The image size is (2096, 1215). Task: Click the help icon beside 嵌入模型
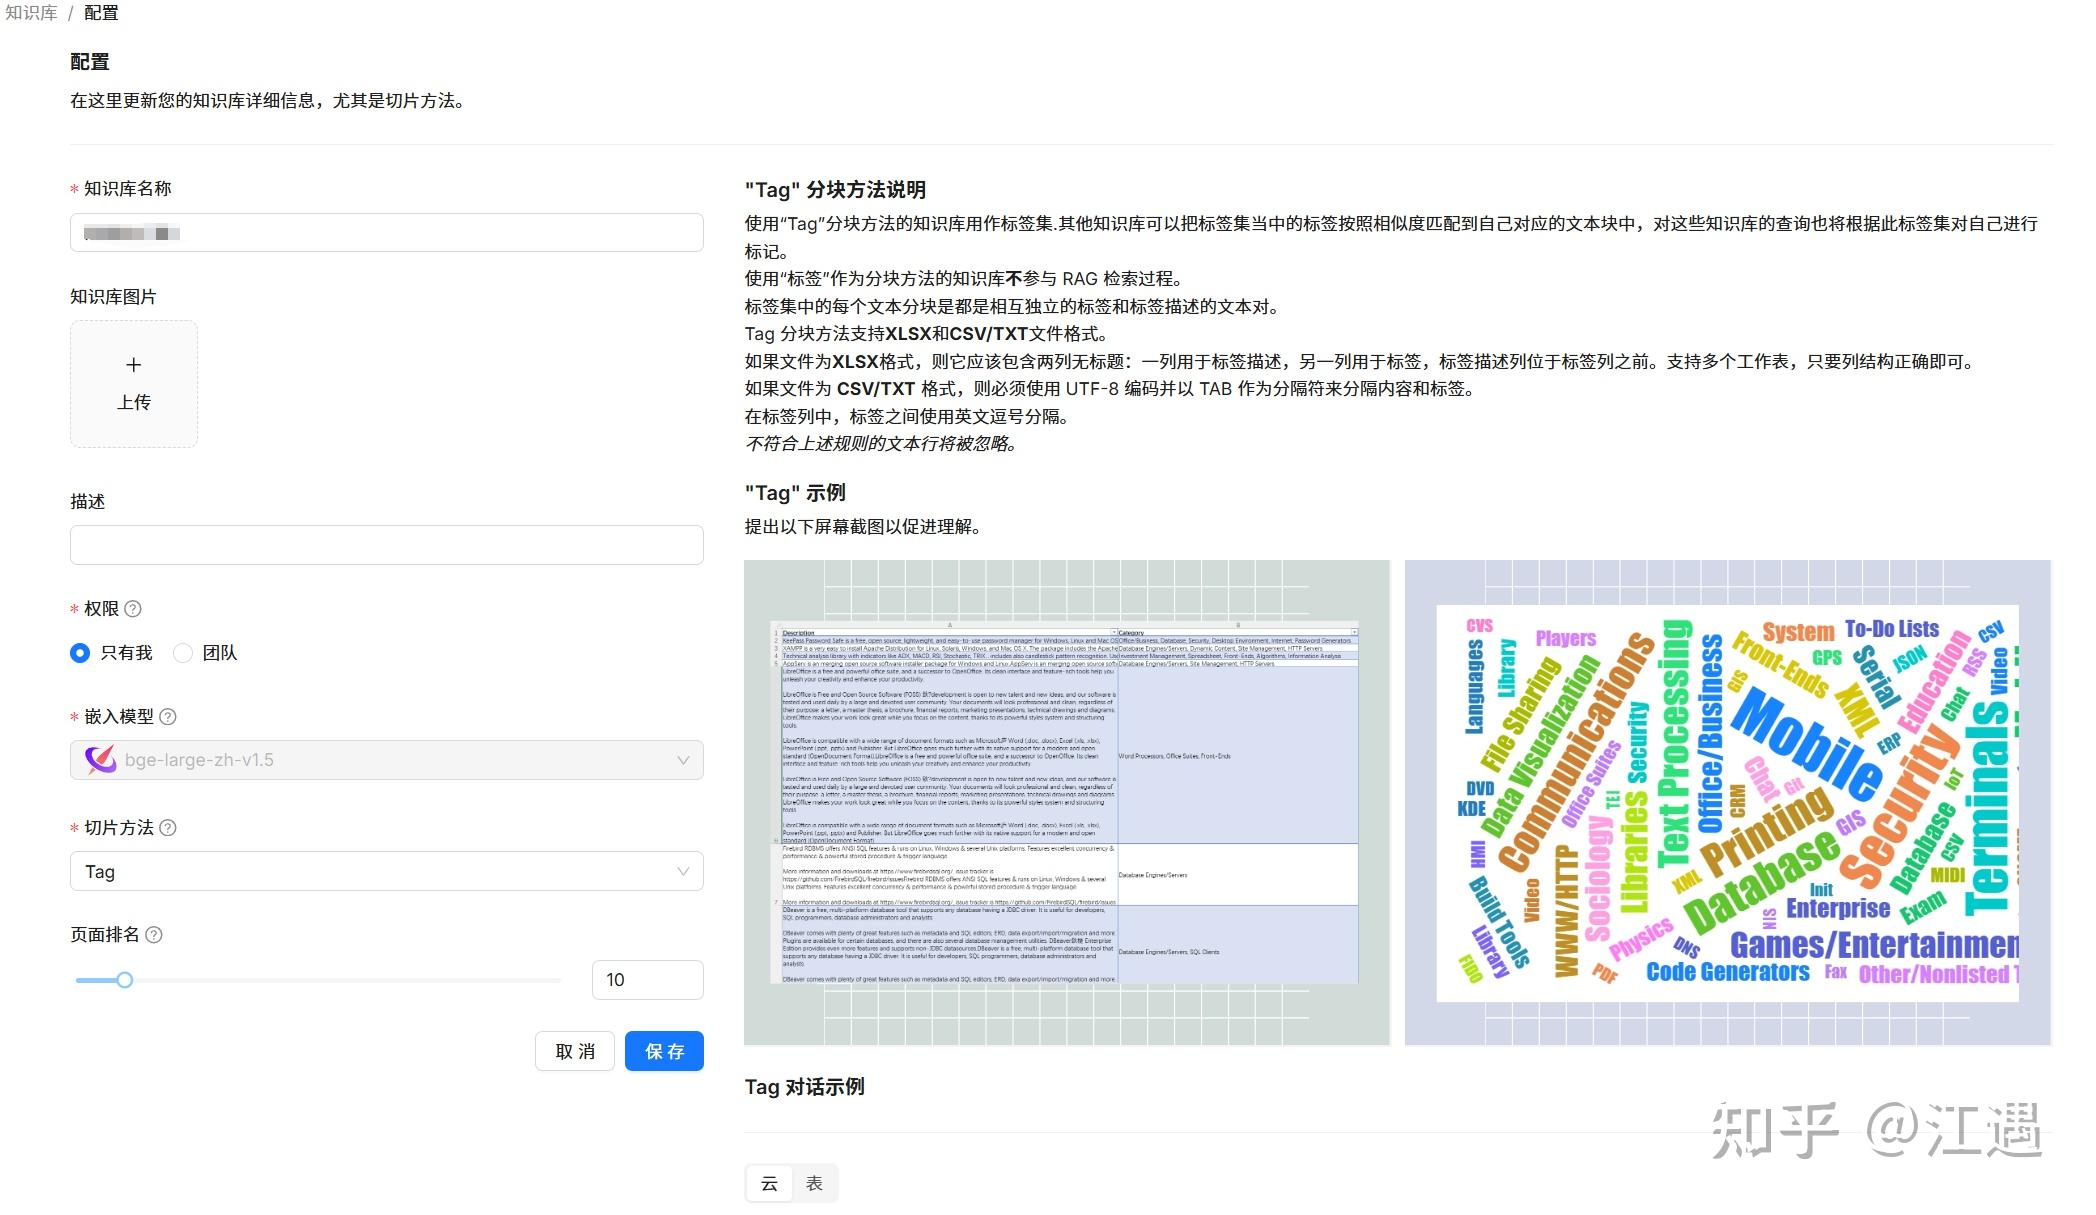168,716
